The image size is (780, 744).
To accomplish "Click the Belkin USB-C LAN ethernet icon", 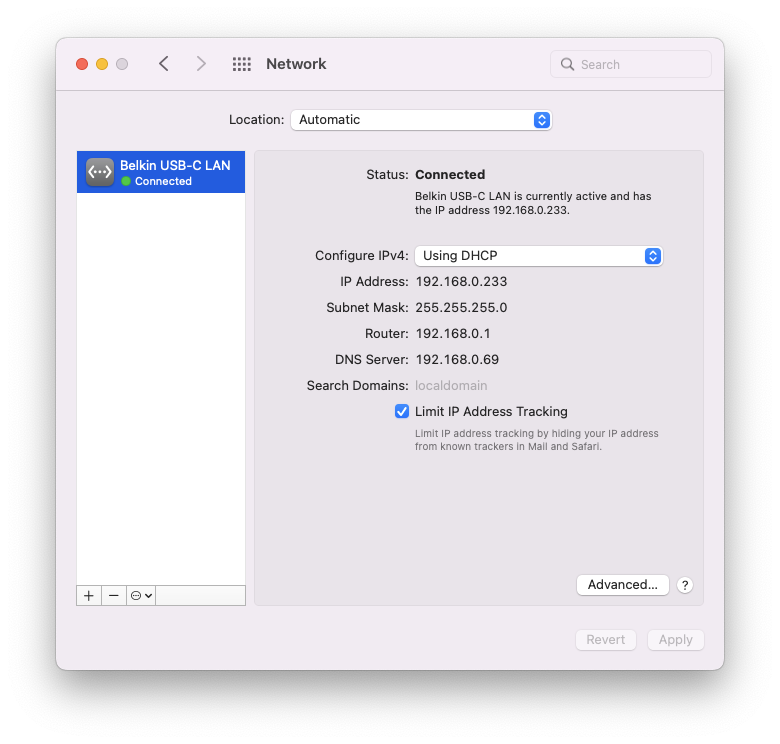I will coord(100,172).
